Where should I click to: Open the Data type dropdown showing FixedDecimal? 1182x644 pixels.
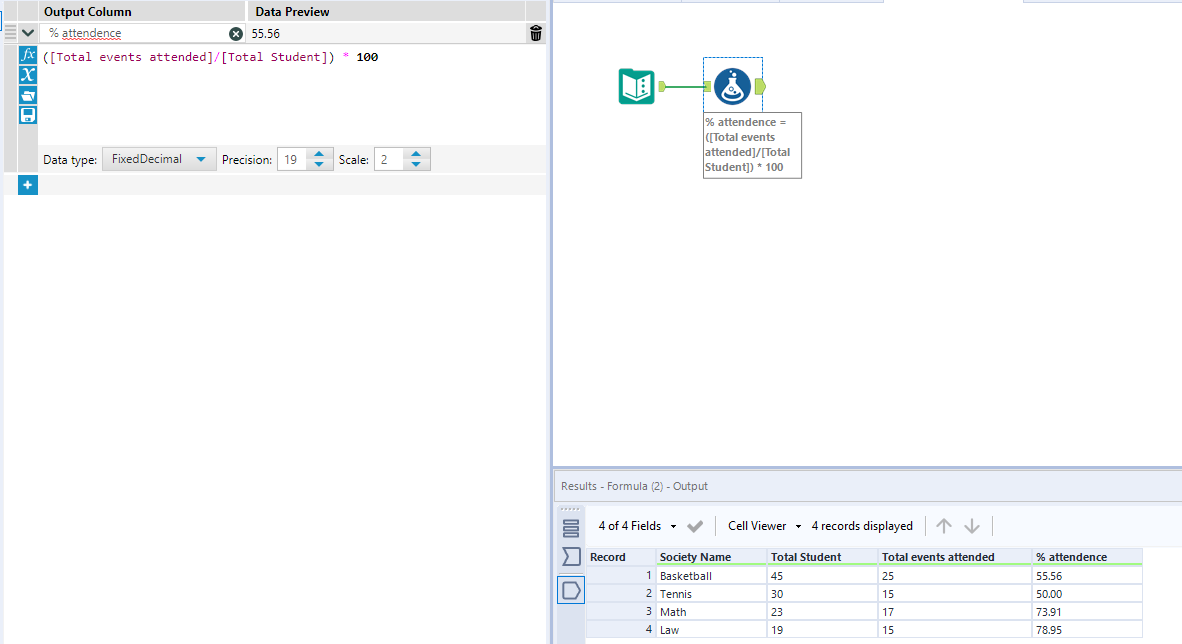(x=159, y=158)
